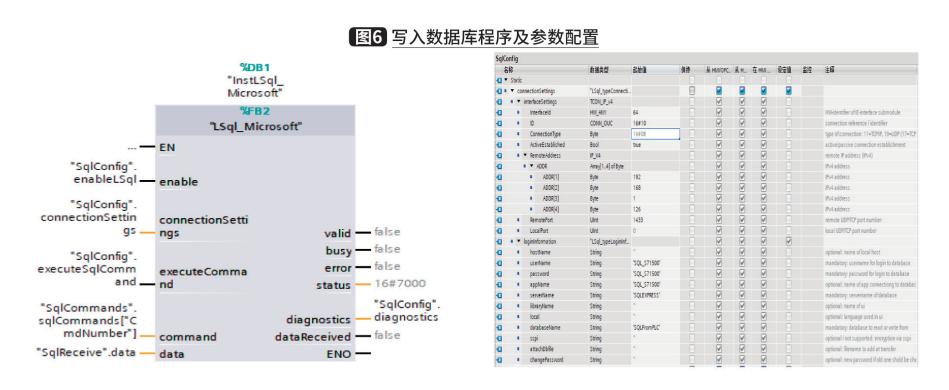
Task: Collapse the Static section
Action: [506, 80]
